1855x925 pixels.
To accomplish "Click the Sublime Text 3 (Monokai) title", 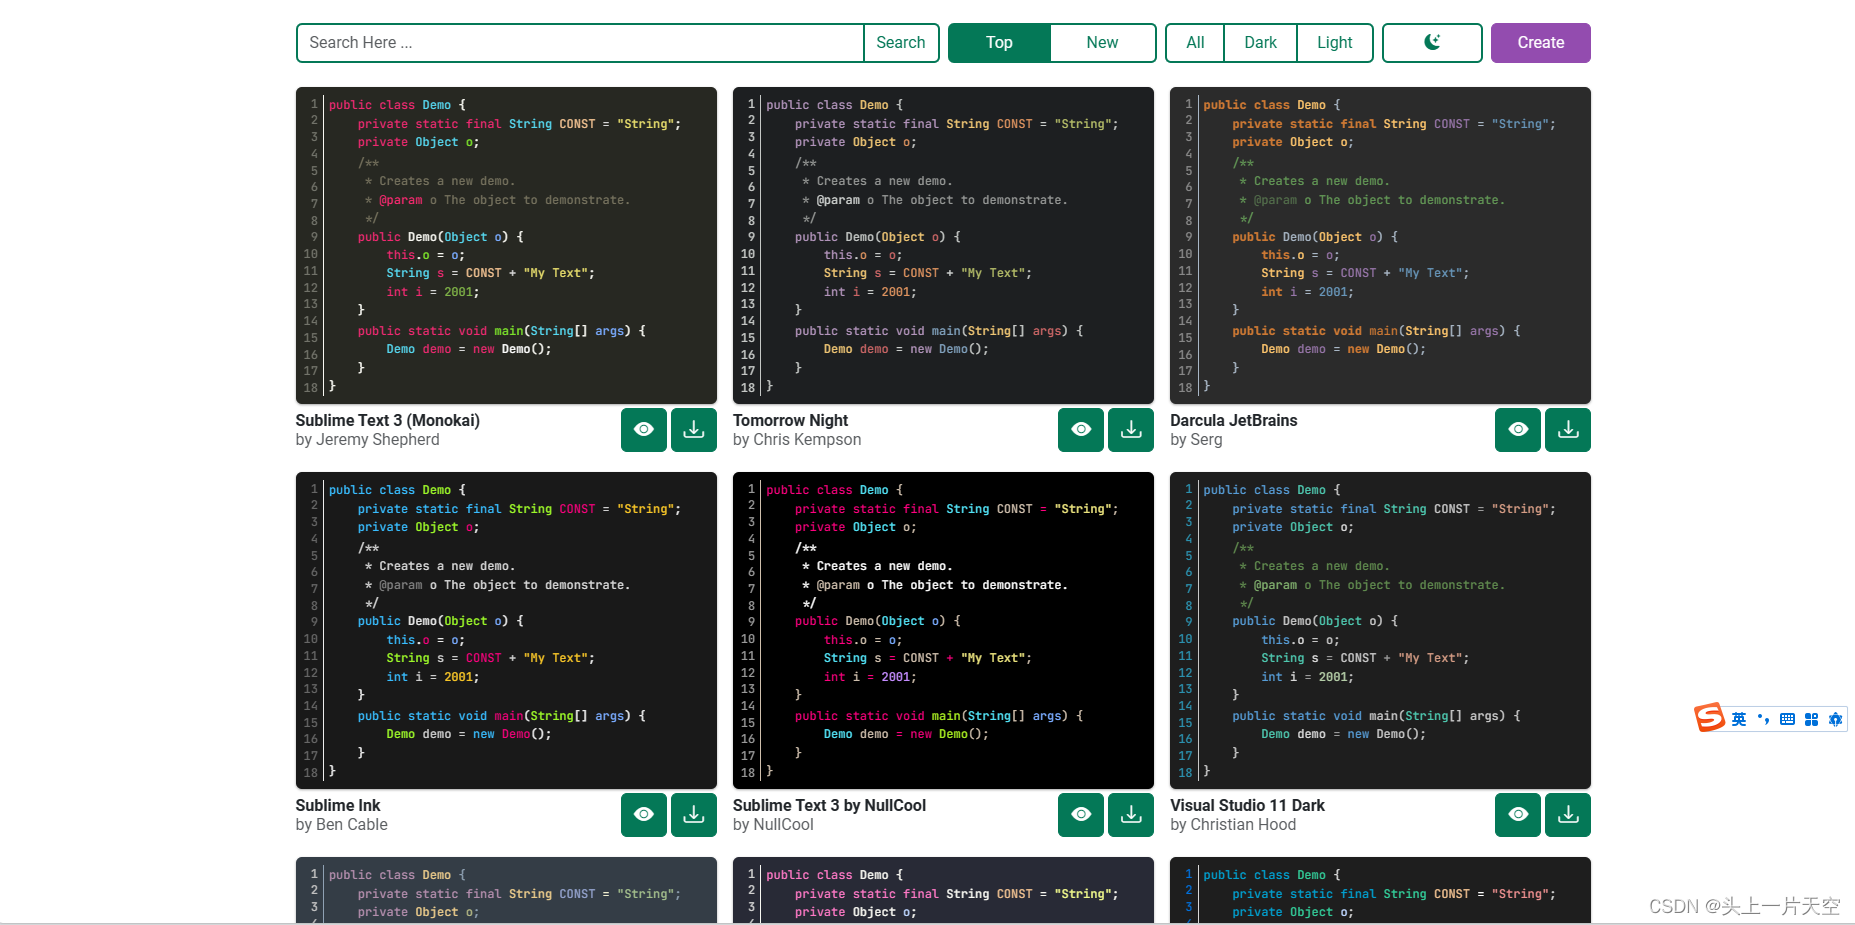I will click(388, 421).
